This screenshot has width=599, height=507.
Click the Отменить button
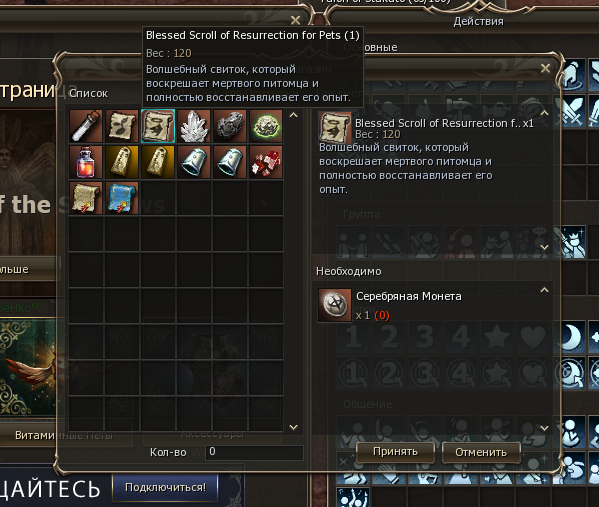[481, 452]
